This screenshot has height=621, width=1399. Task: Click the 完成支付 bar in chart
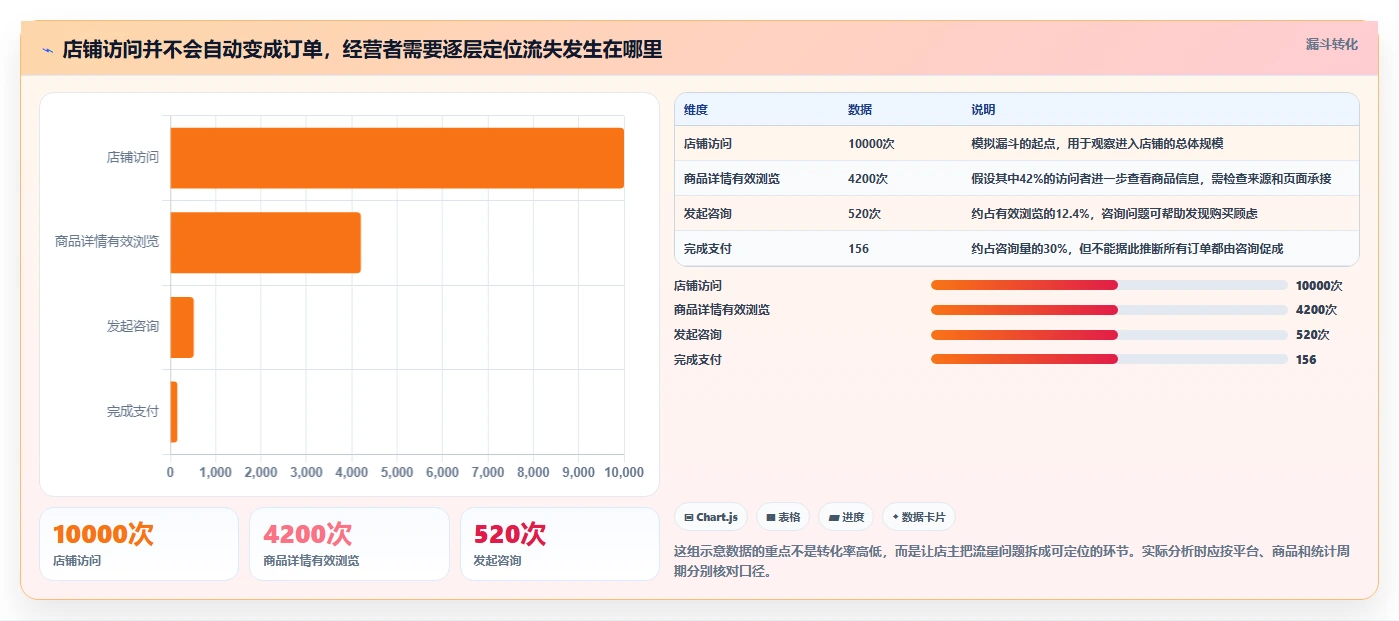tap(174, 411)
